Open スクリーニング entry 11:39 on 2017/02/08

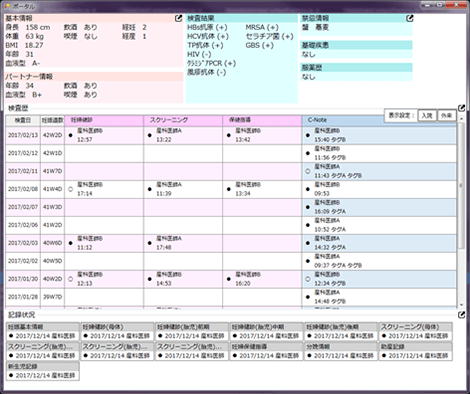coord(183,189)
